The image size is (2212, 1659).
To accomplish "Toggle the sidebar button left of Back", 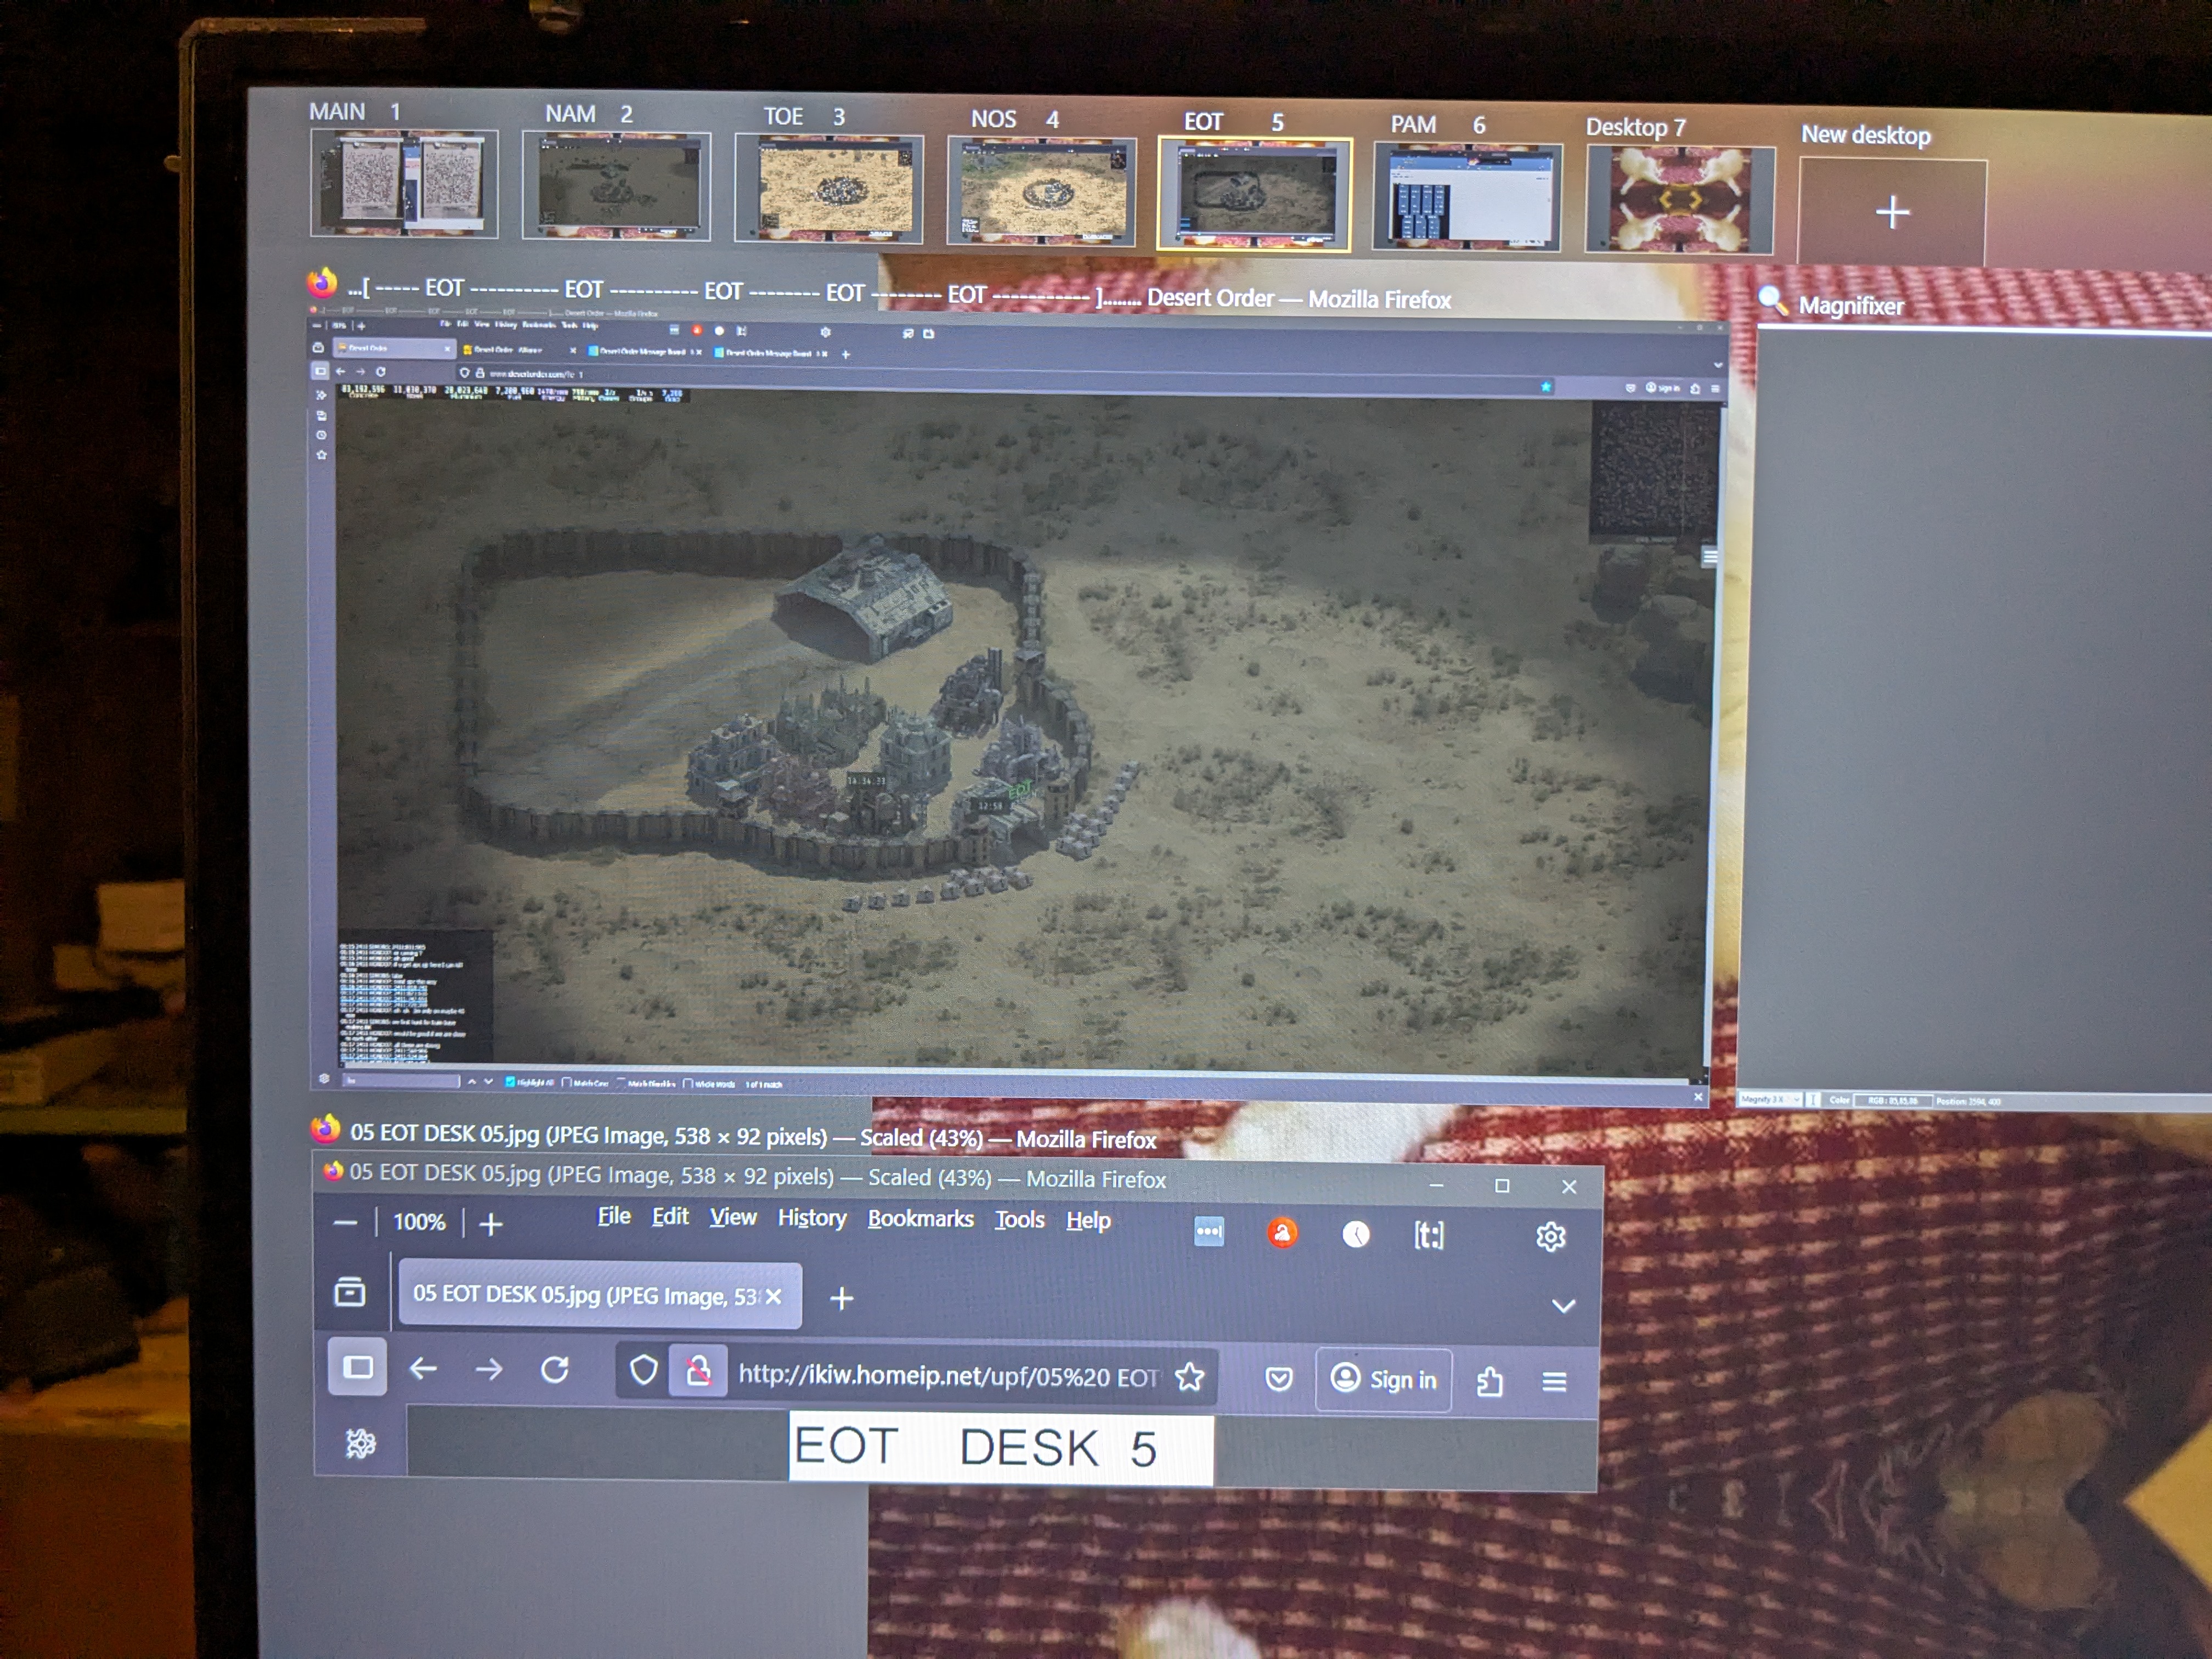I will [357, 1366].
